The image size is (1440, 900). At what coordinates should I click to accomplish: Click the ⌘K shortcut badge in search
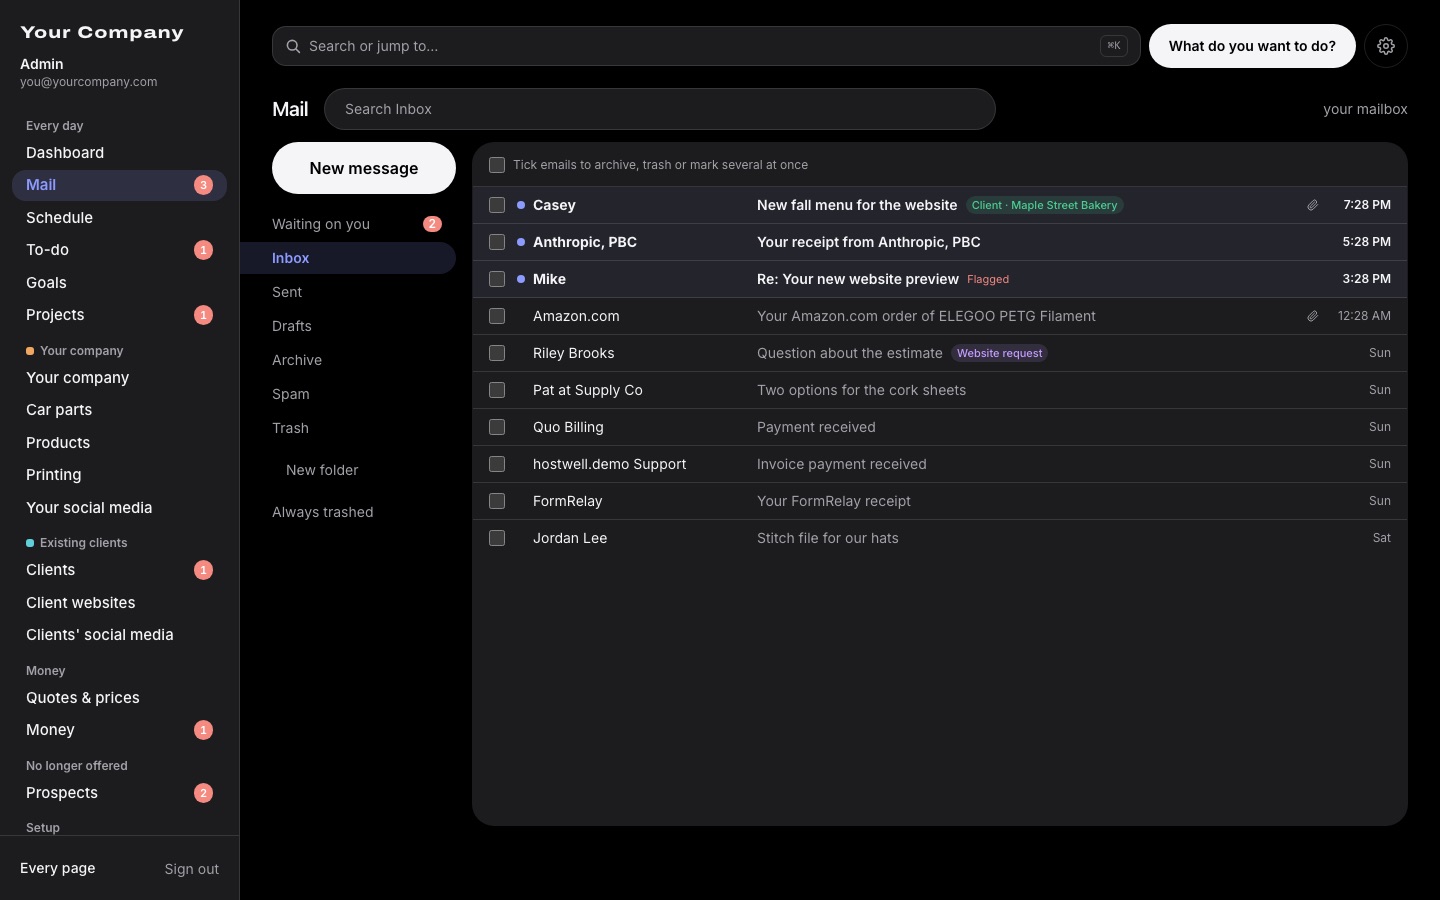(x=1114, y=46)
